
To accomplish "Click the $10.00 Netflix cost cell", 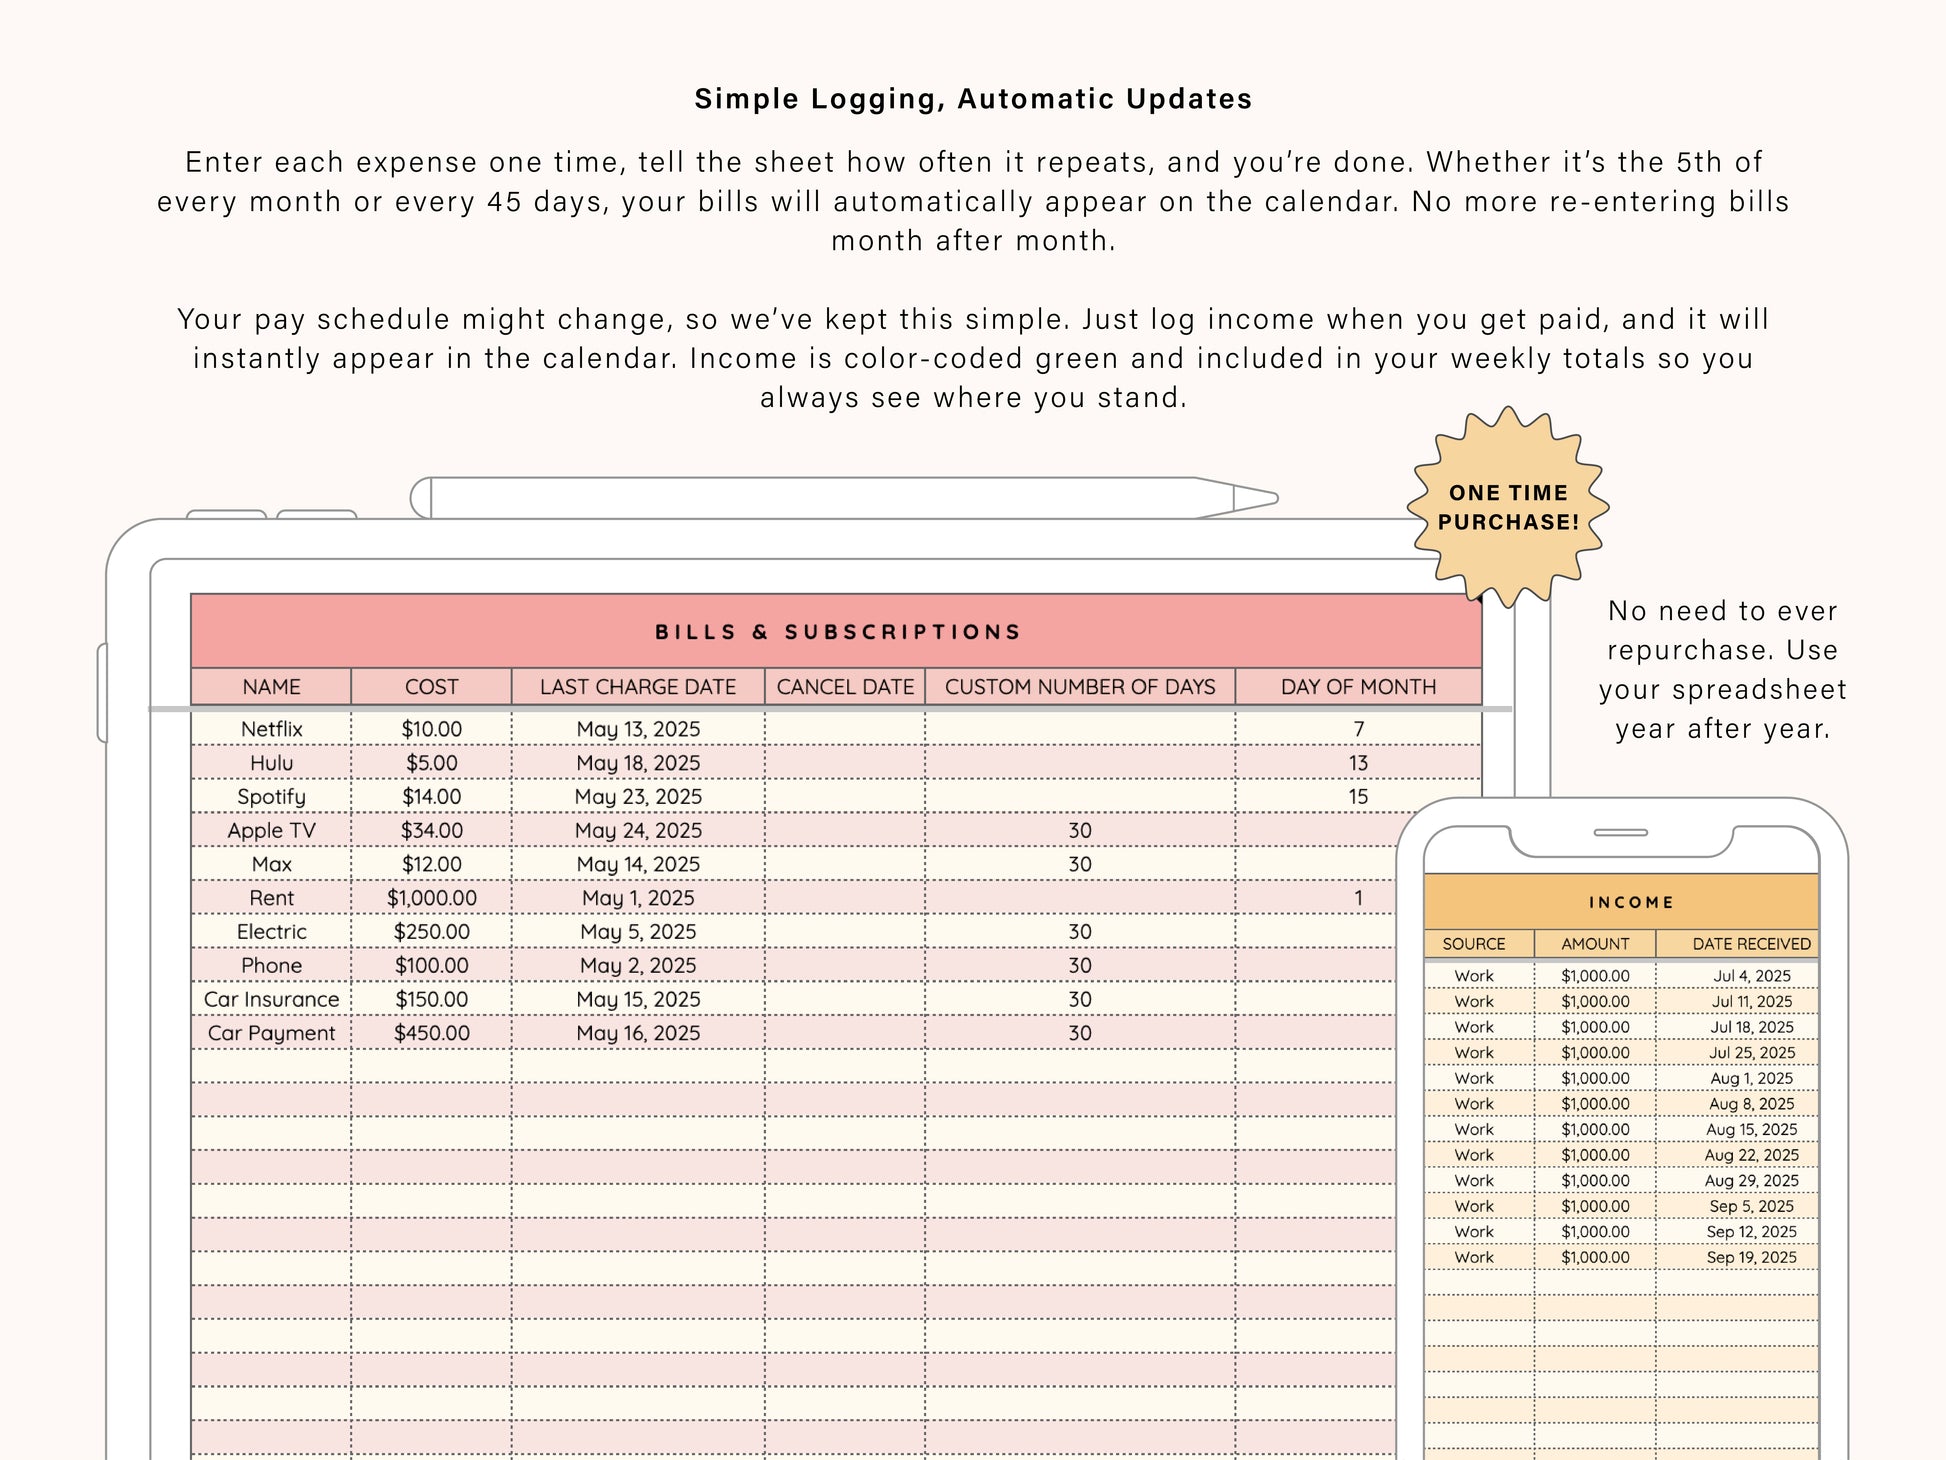I will tap(431, 729).
